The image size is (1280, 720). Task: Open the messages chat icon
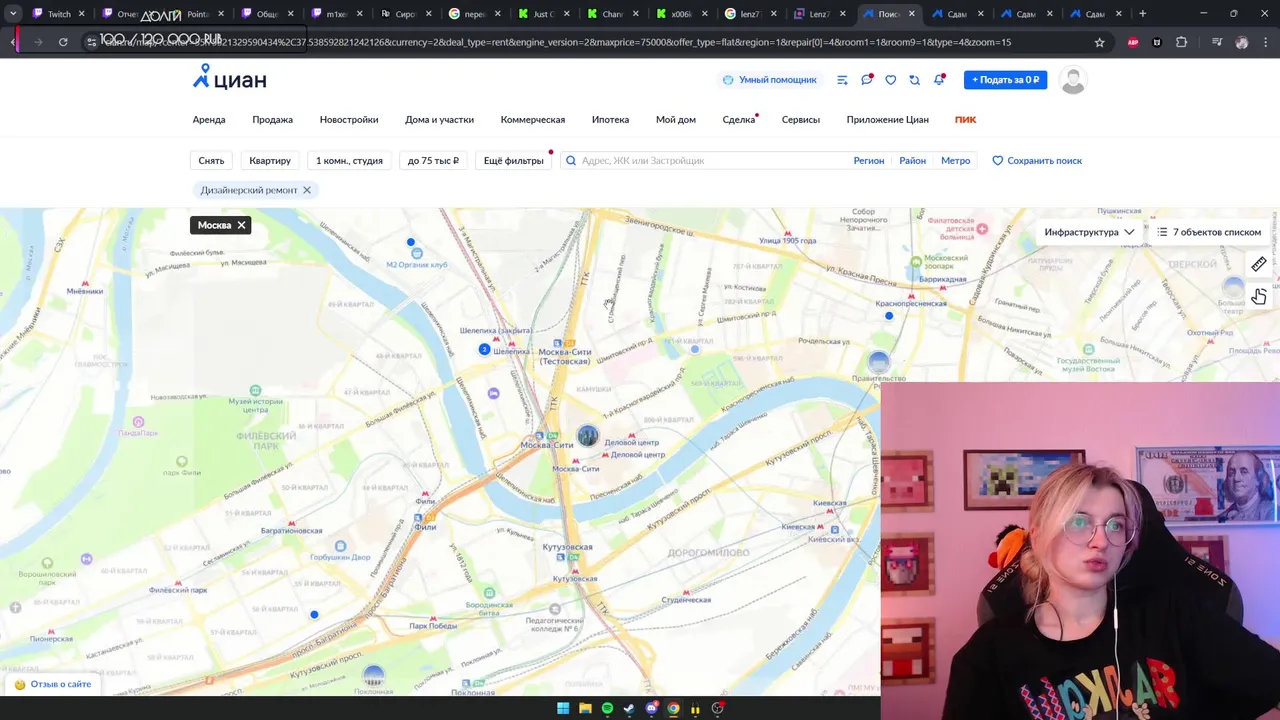866,80
